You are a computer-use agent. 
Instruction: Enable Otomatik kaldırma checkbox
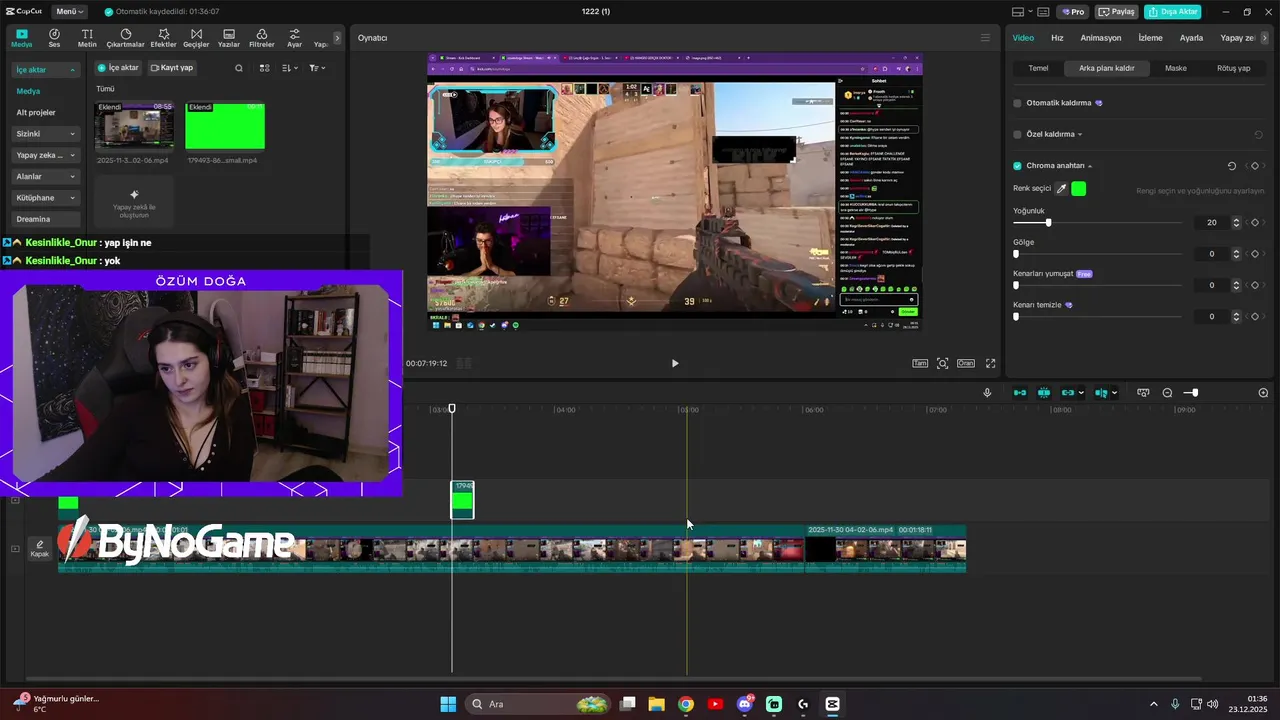pyautogui.click(x=1018, y=103)
